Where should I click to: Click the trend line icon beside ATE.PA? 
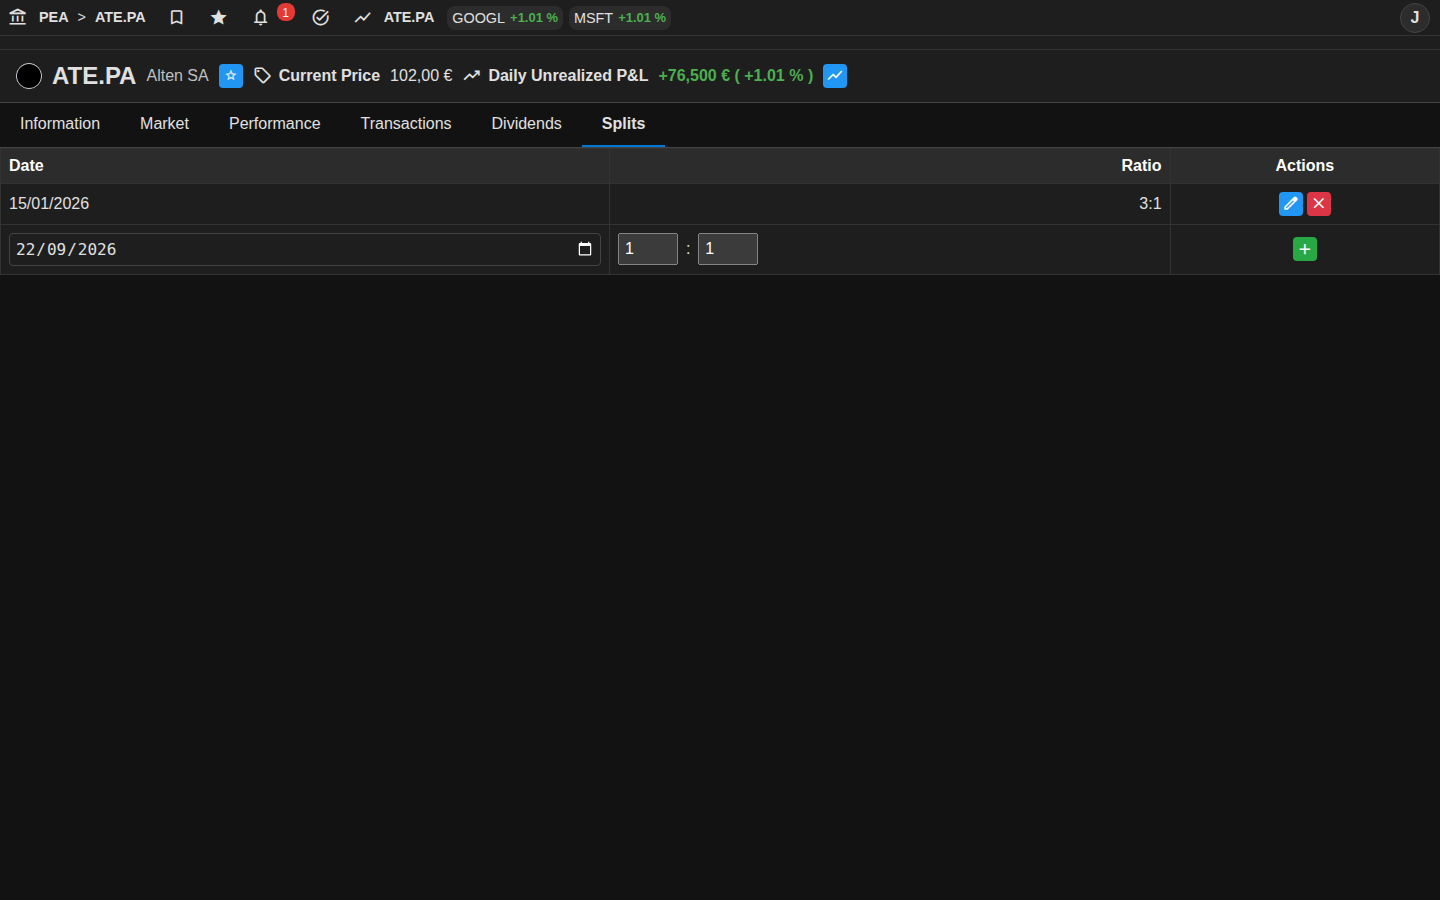(362, 17)
